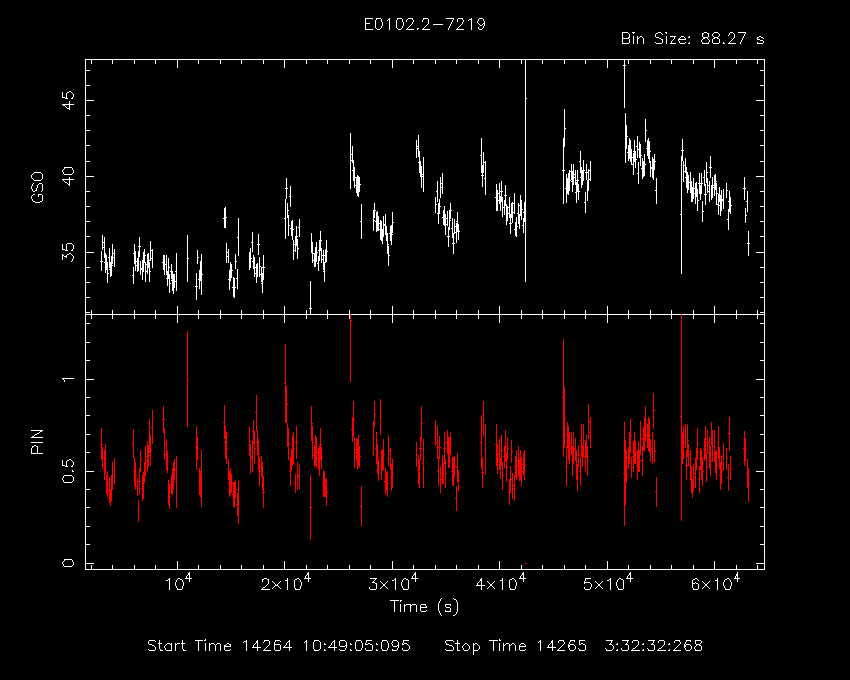The width and height of the screenshot is (850, 680).
Task: Click the 3×10^4 time tick label
Action: pyautogui.click(x=393, y=583)
